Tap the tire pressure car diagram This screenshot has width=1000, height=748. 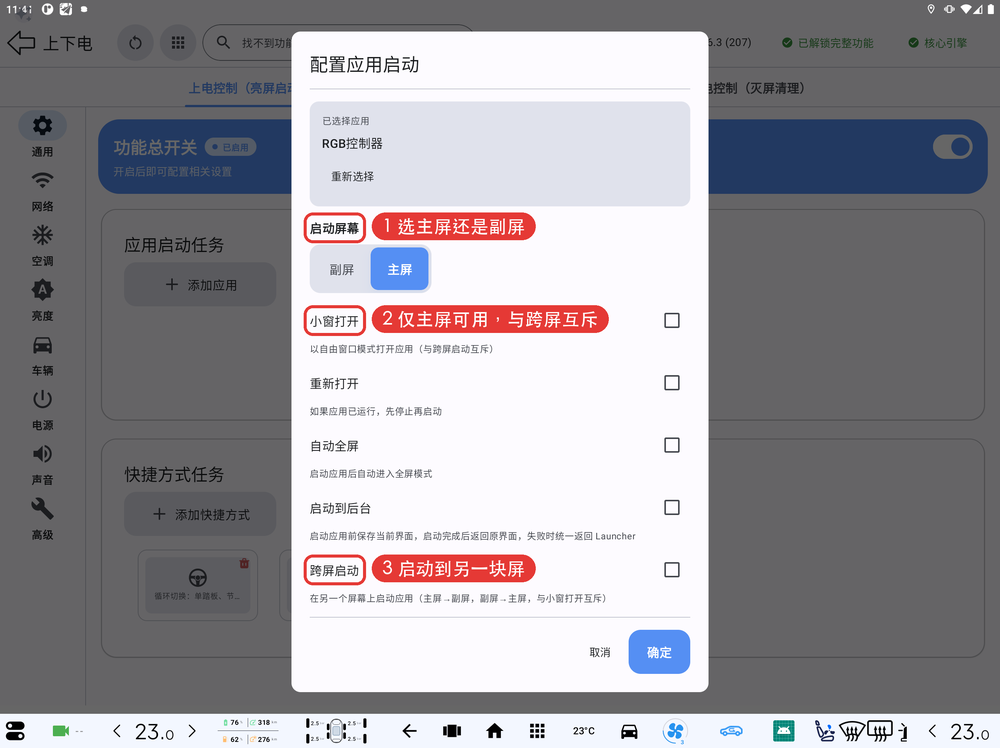336,731
